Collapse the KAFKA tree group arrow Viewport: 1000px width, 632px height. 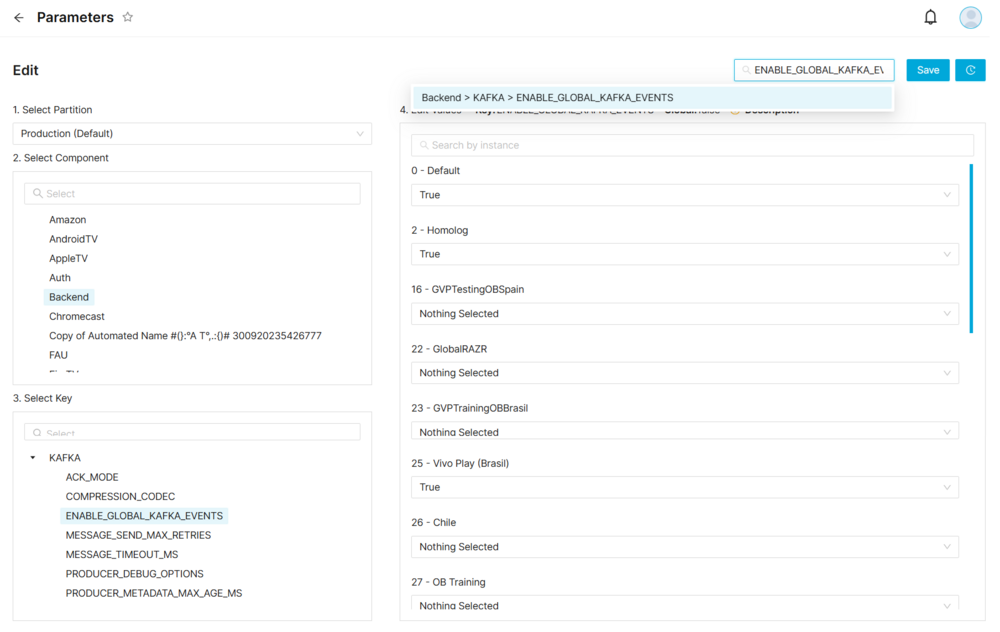[x=33, y=458]
